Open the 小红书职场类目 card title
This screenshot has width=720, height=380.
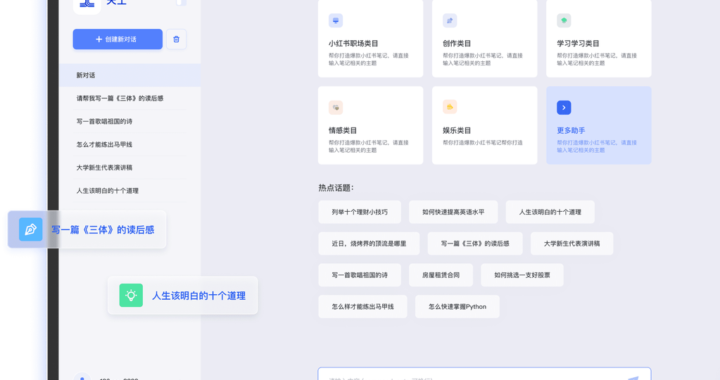[x=353, y=44]
